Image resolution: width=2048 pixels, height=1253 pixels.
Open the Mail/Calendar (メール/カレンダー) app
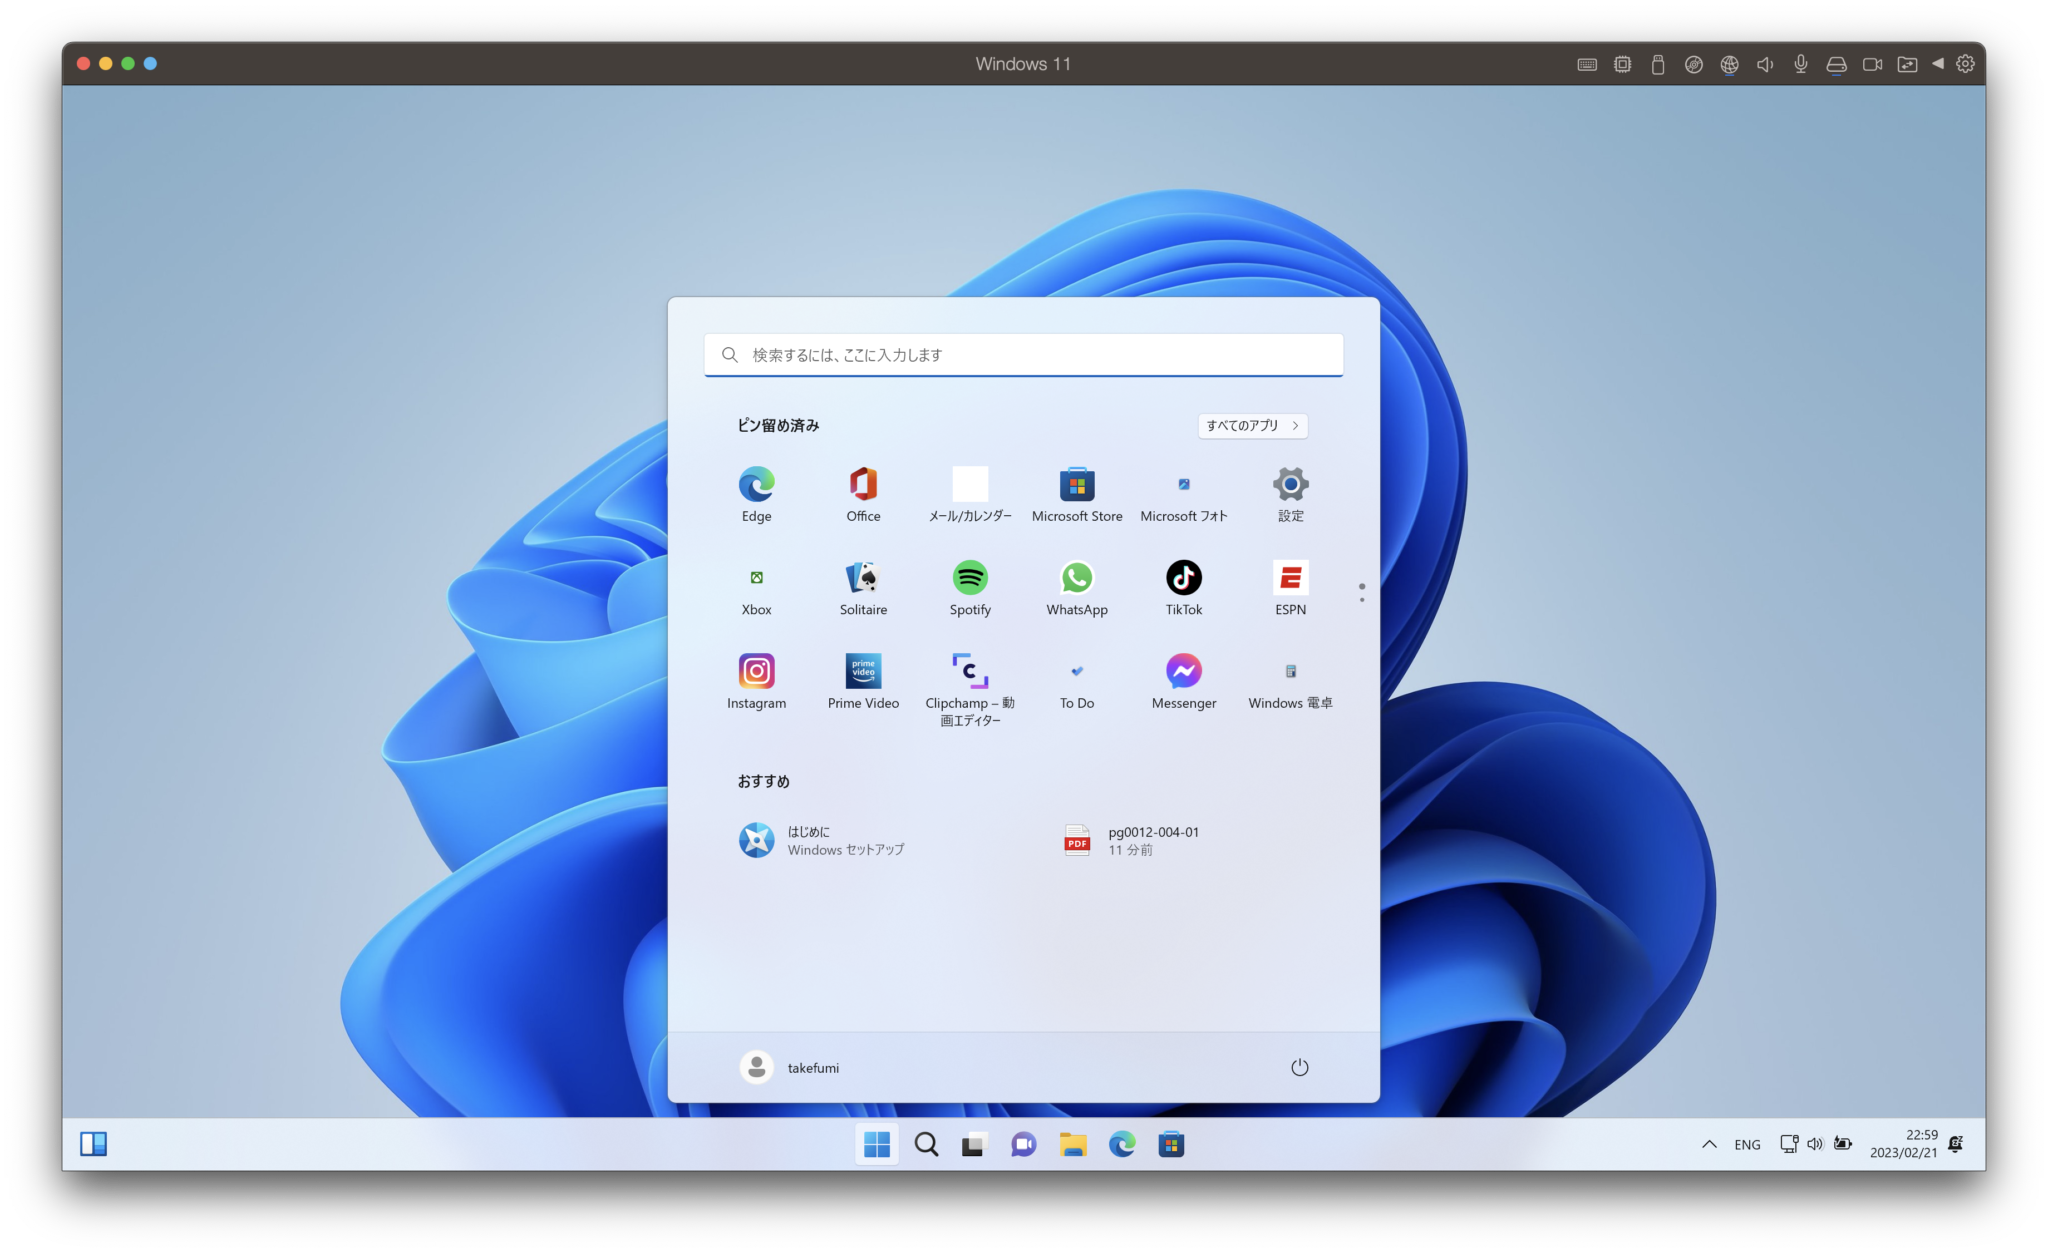tap(970, 494)
